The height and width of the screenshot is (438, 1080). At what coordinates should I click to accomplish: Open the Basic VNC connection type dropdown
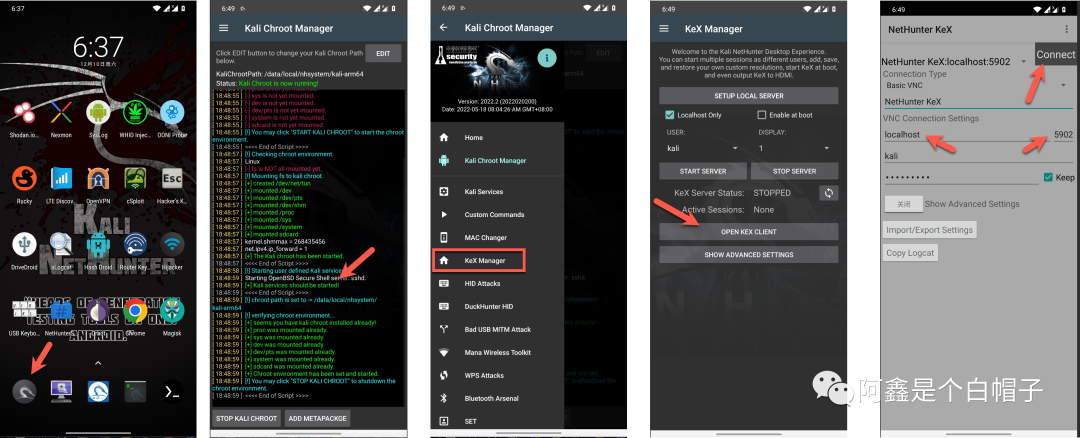pos(977,85)
